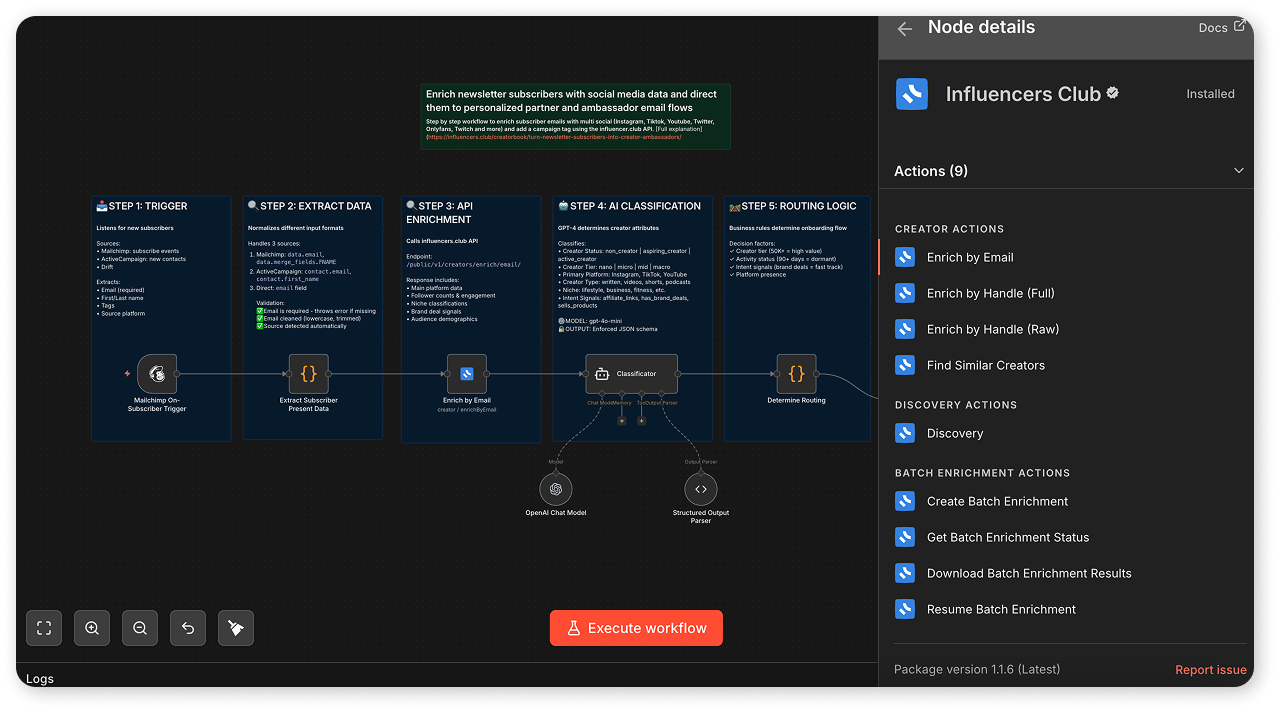The height and width of the screenshot is (711, 1278).
Task: Select the Extract Subscriber Present Data node
Action: (x=308, y=374)
